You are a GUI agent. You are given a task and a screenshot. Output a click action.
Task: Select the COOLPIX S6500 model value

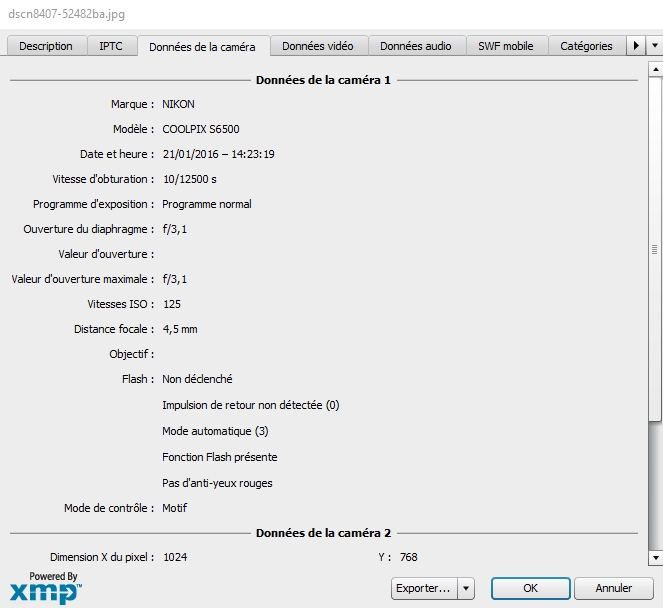click(201, 129)
